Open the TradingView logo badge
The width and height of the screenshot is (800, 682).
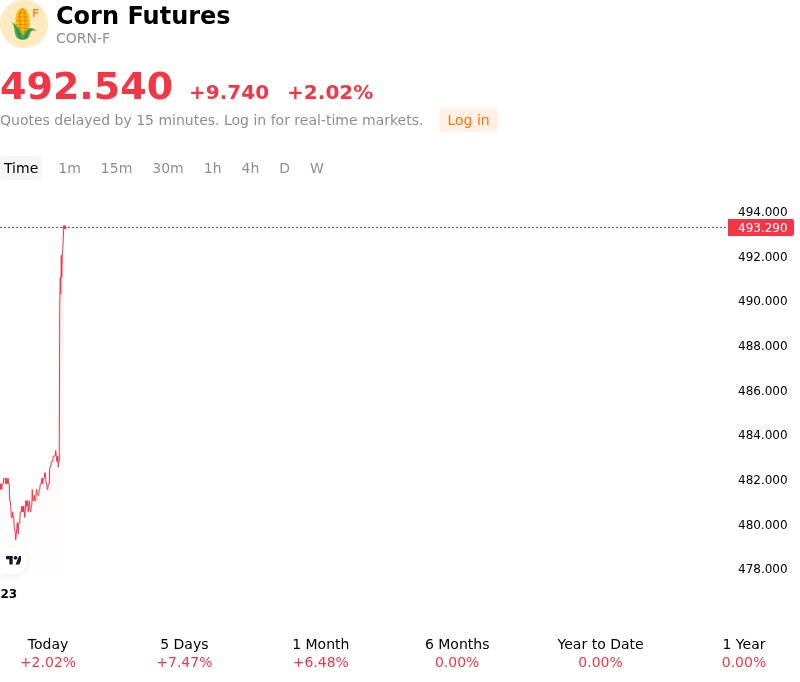pyautogui.click(x=13, y=560)
